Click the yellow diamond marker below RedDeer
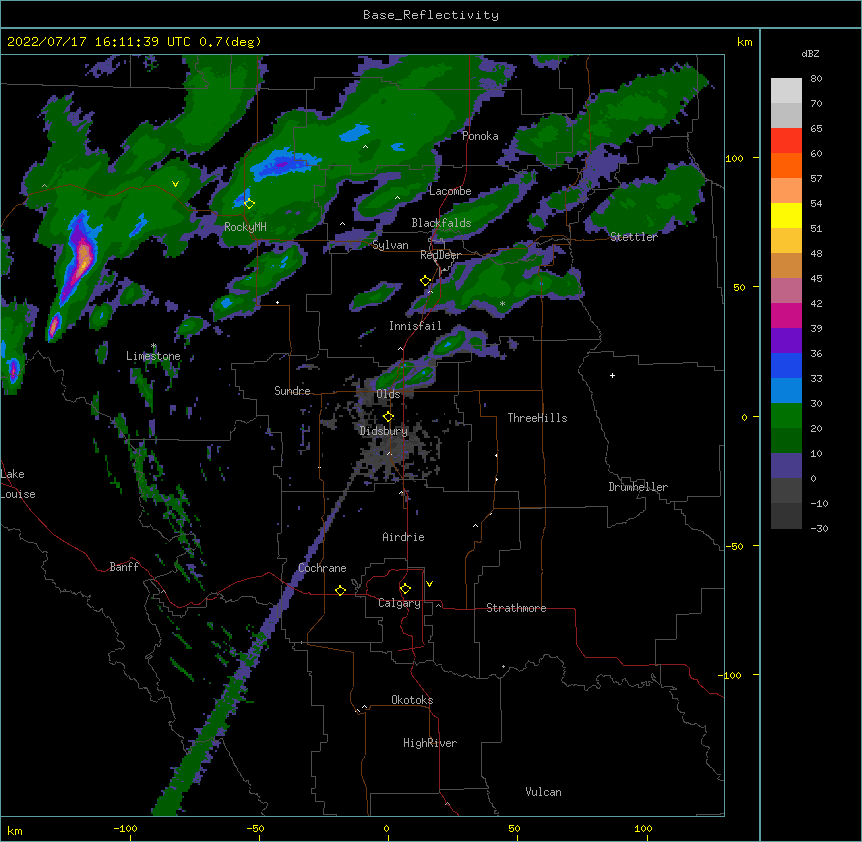Screen dimensions: 862x842 tap(425, 281)
